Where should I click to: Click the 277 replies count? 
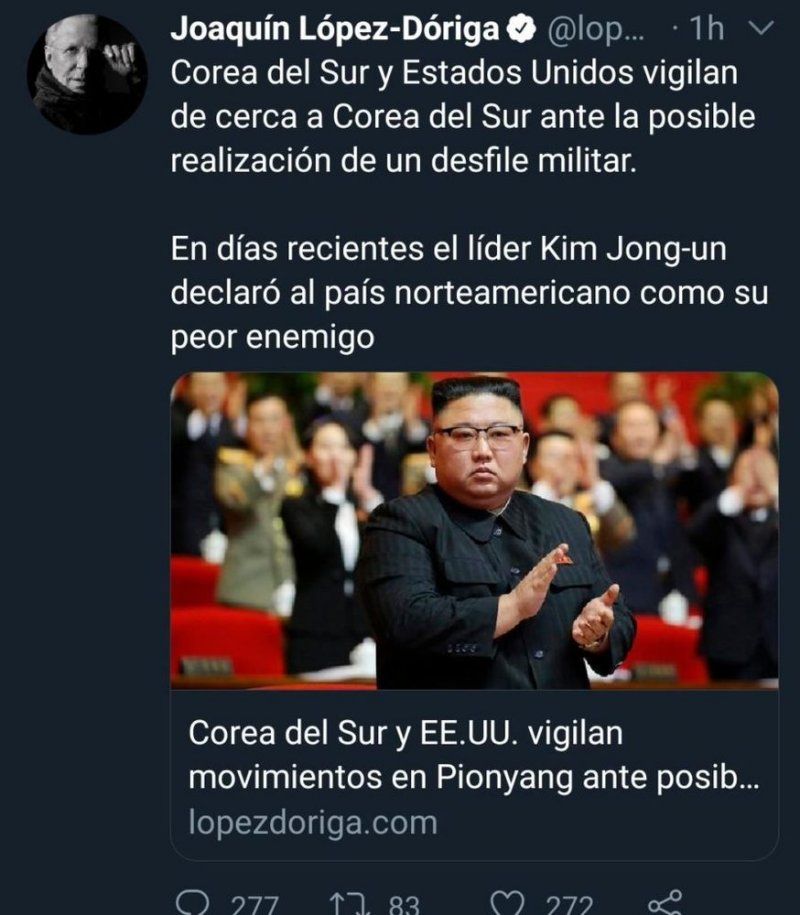click(254, 904)
